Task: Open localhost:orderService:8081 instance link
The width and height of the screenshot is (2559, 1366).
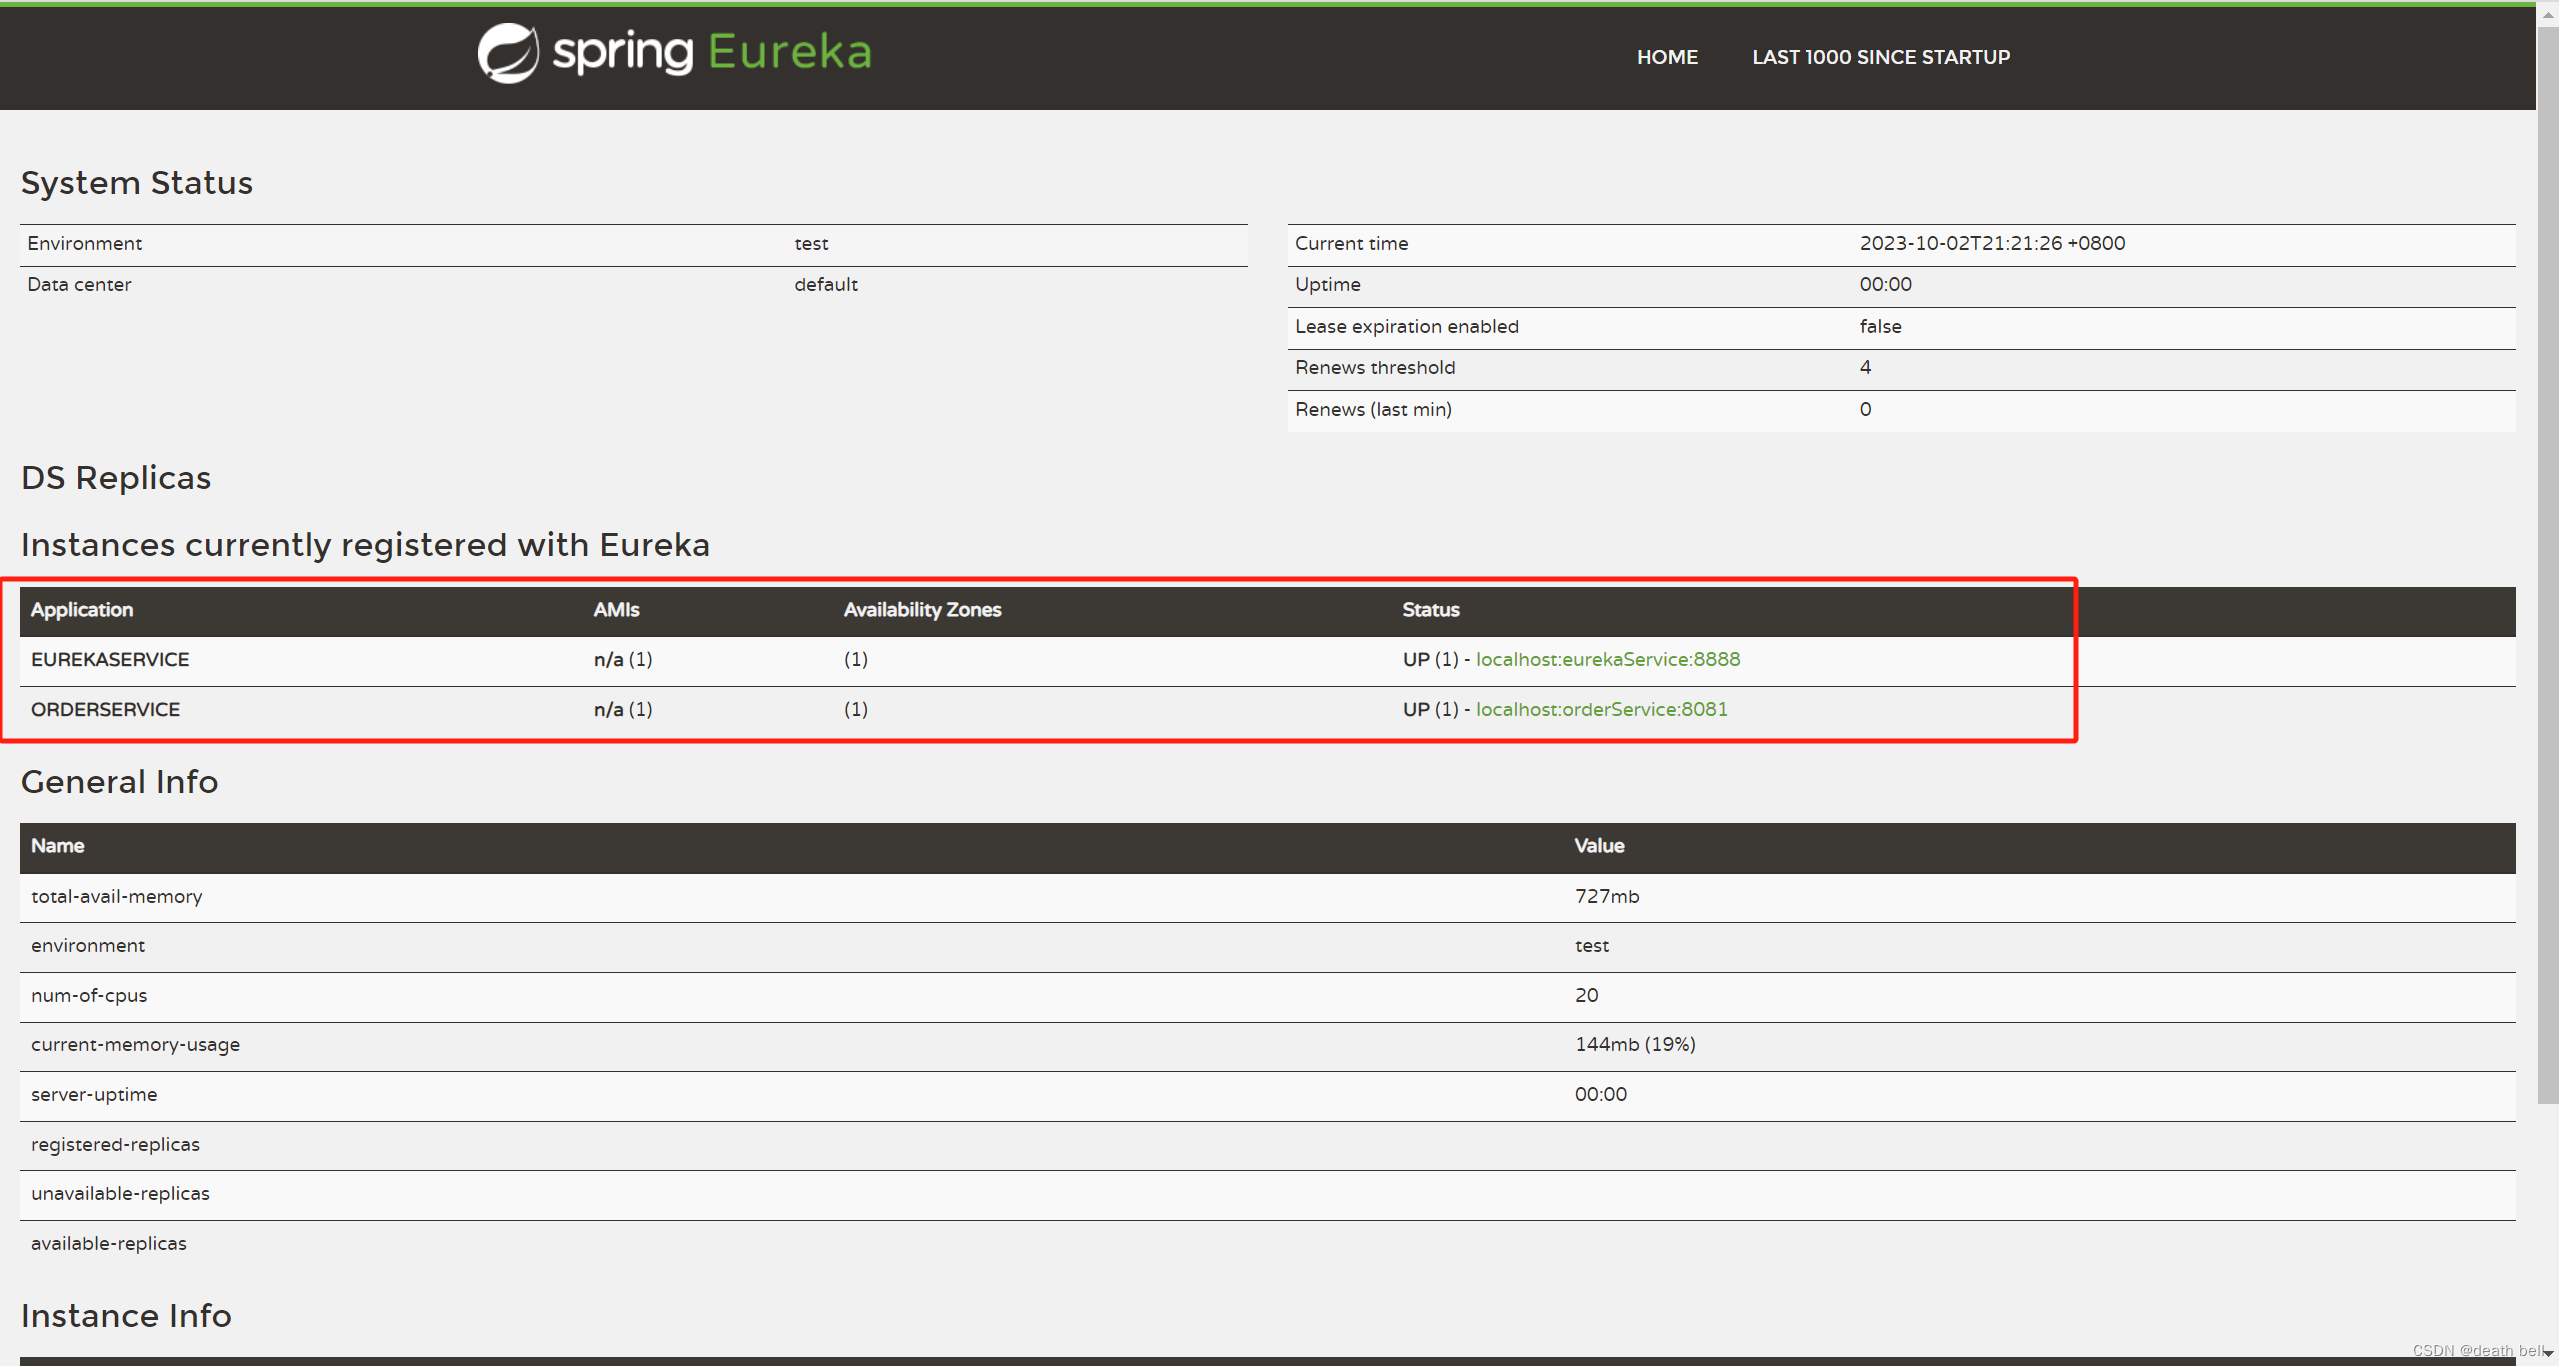Action: pos(1601,709)
